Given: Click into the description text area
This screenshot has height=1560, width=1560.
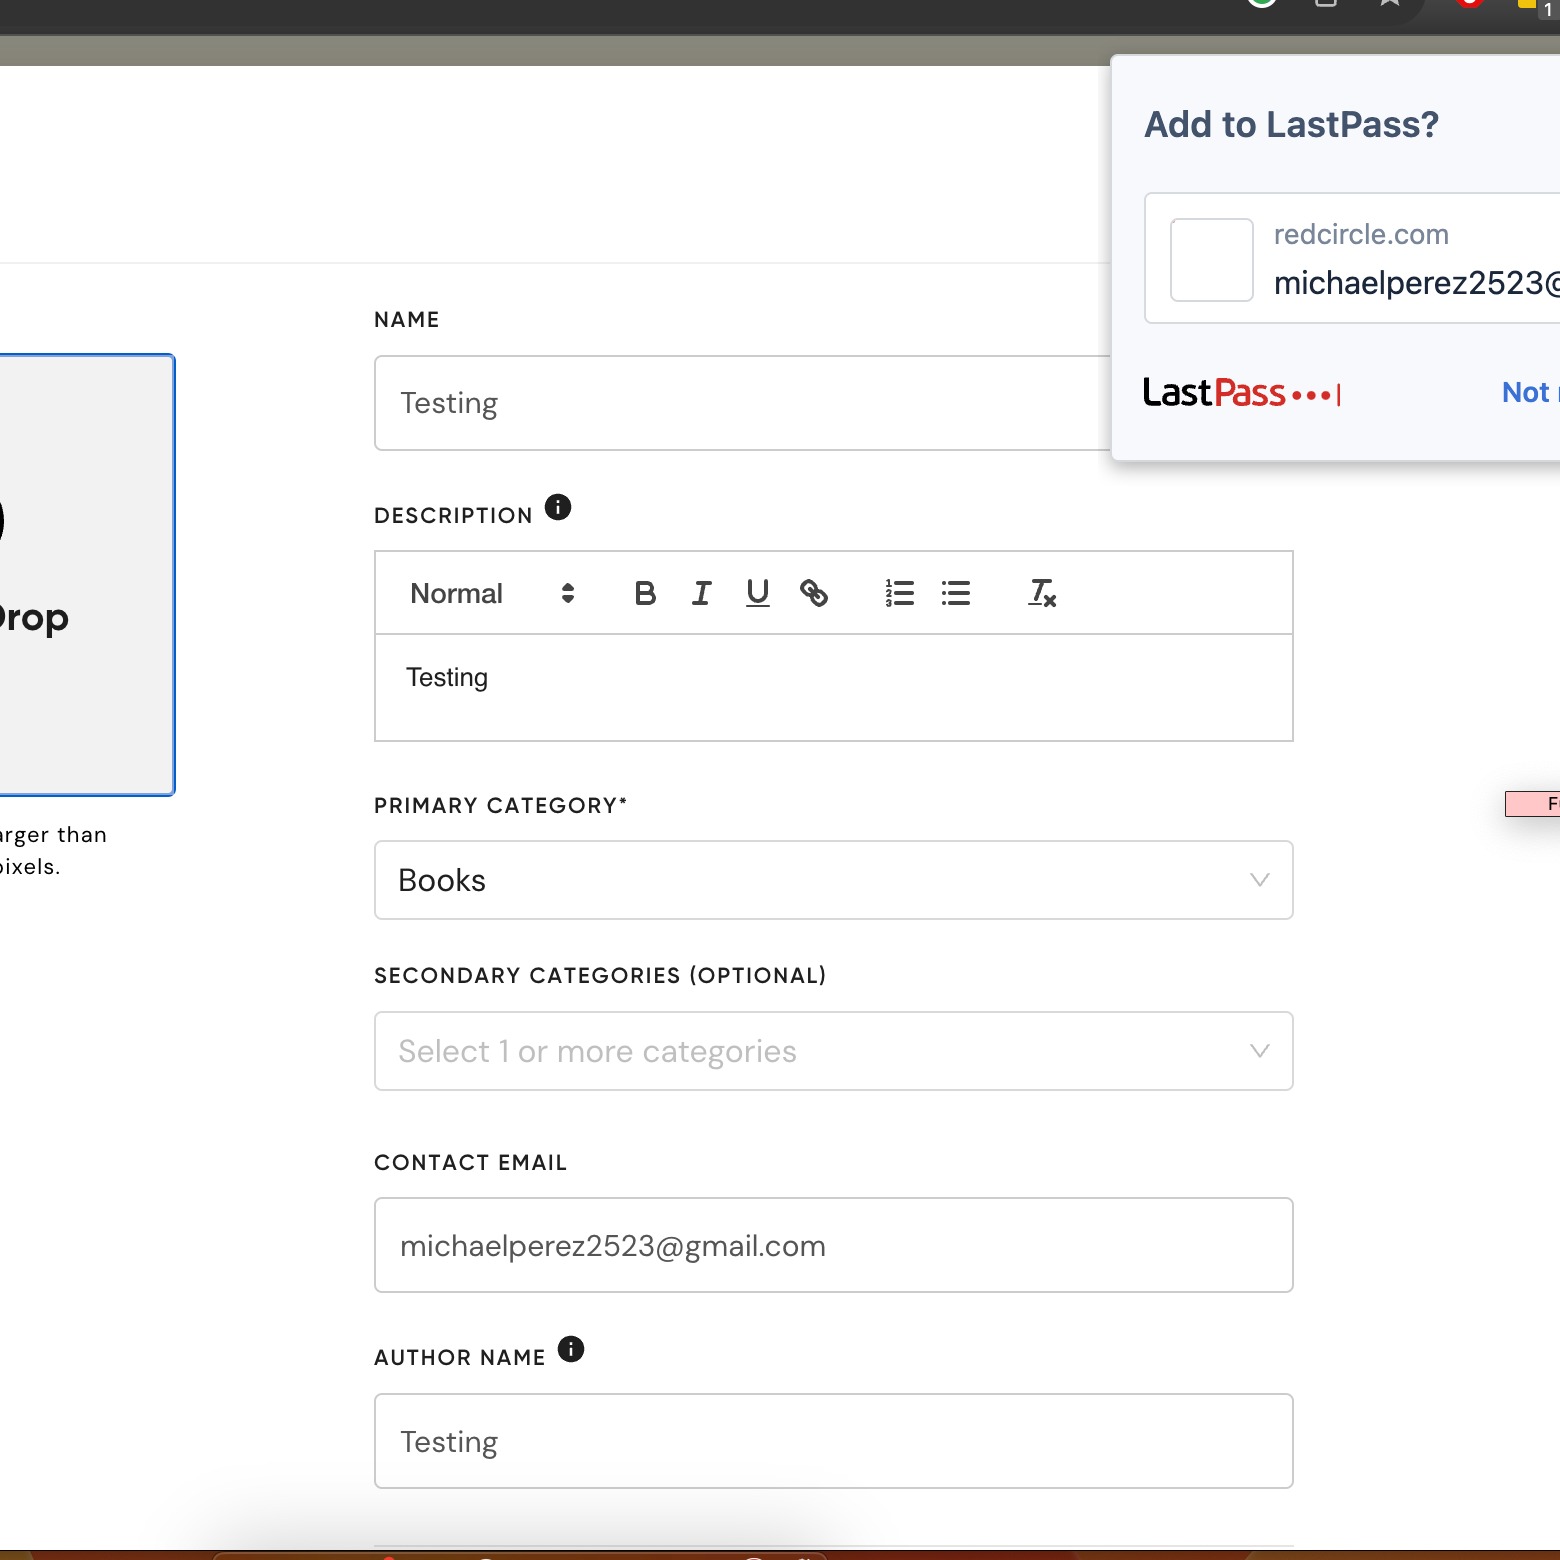Looking at the screenshot, I should click(833, 687).
